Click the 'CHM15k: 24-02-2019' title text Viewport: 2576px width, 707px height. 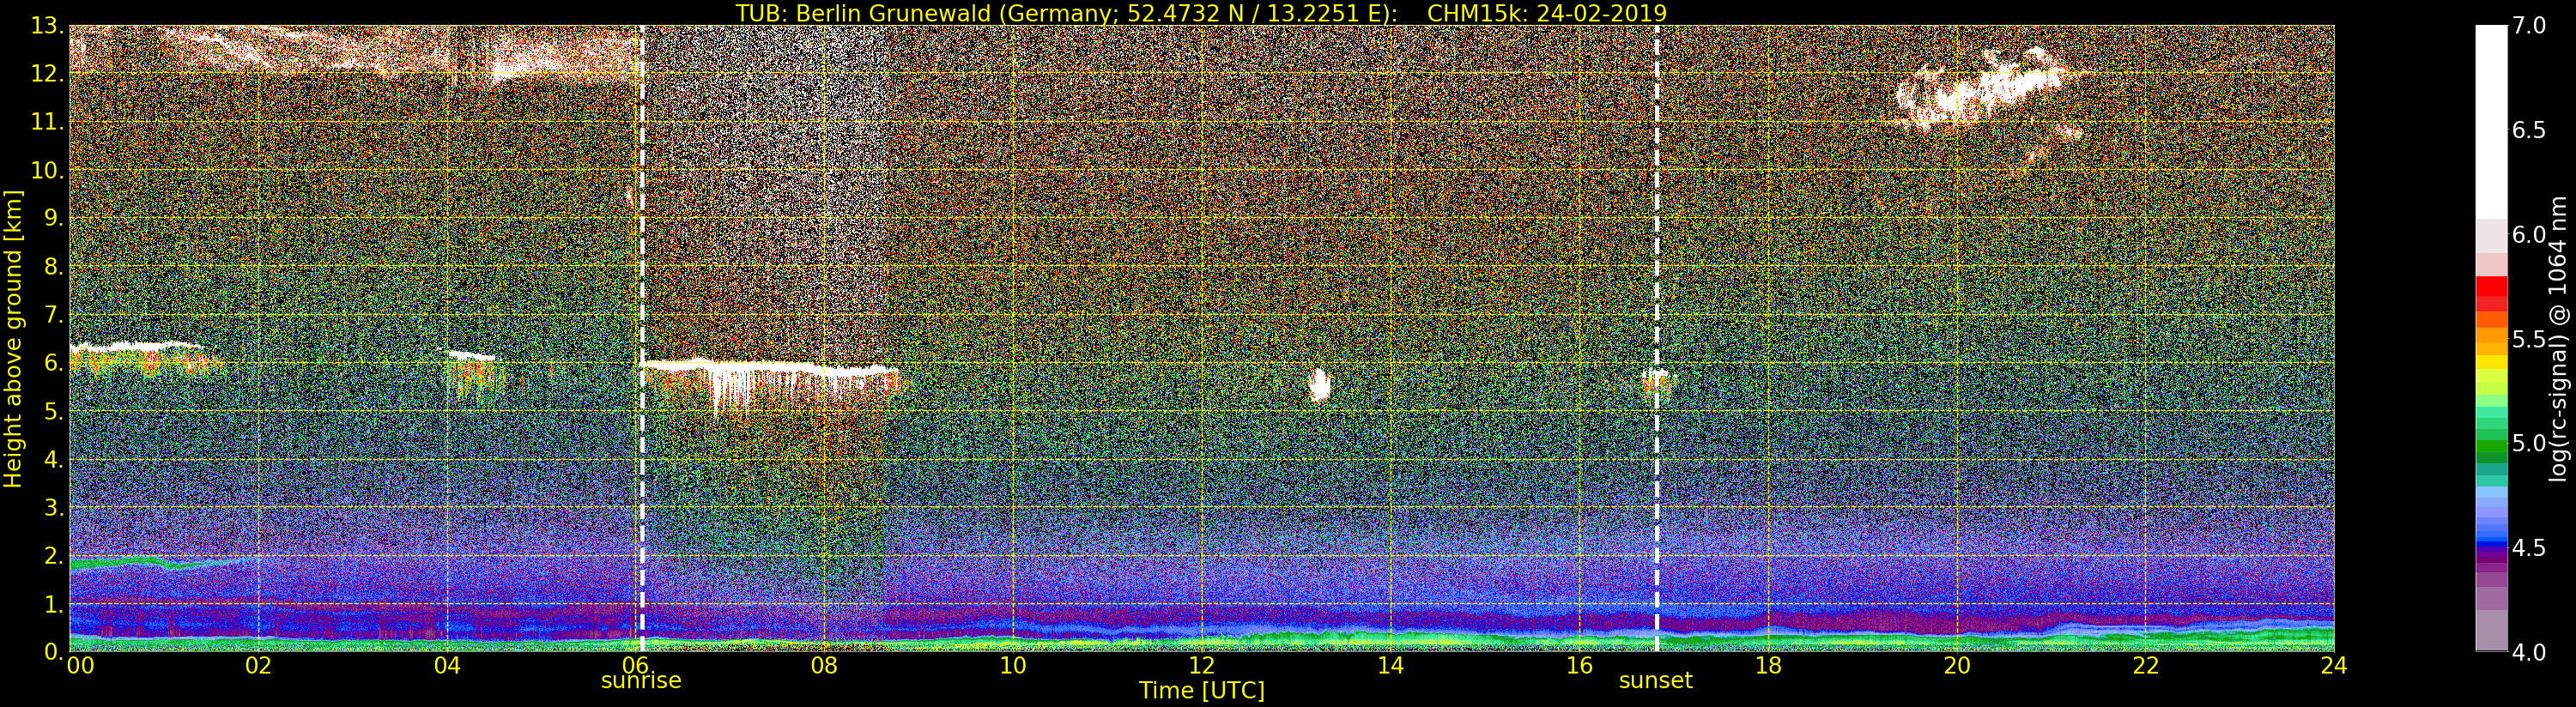click(1547, 13)
